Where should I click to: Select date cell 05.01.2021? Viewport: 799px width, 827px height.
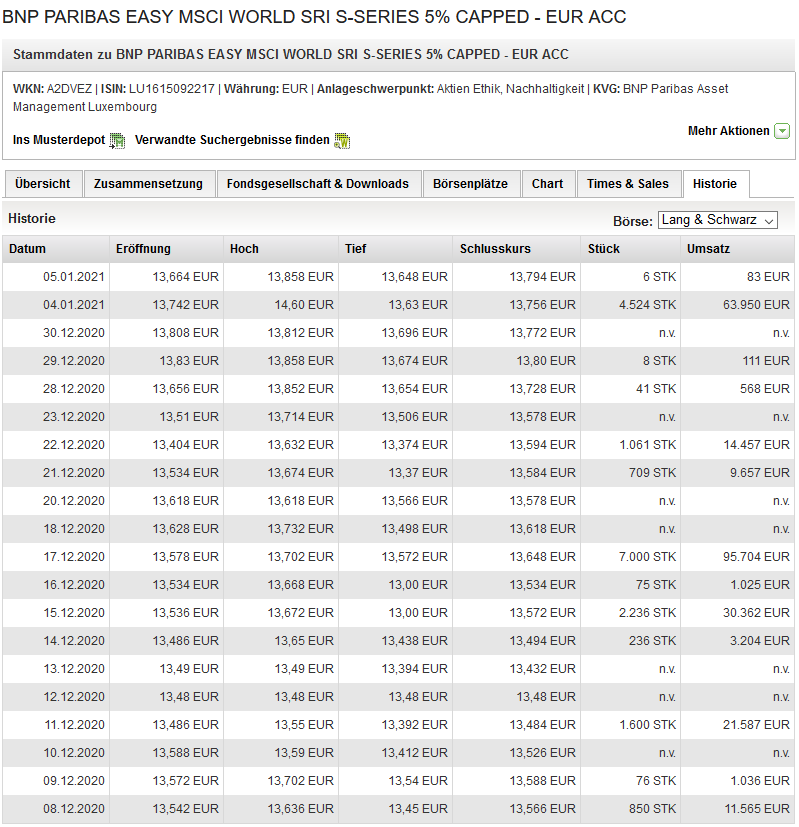pos(74,277)
